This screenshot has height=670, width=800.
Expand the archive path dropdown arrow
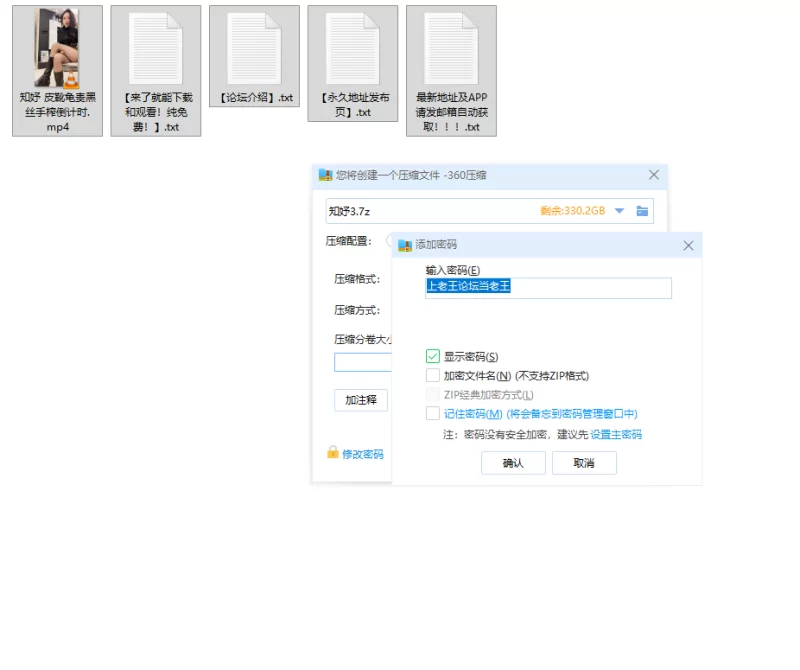(619, 211)
